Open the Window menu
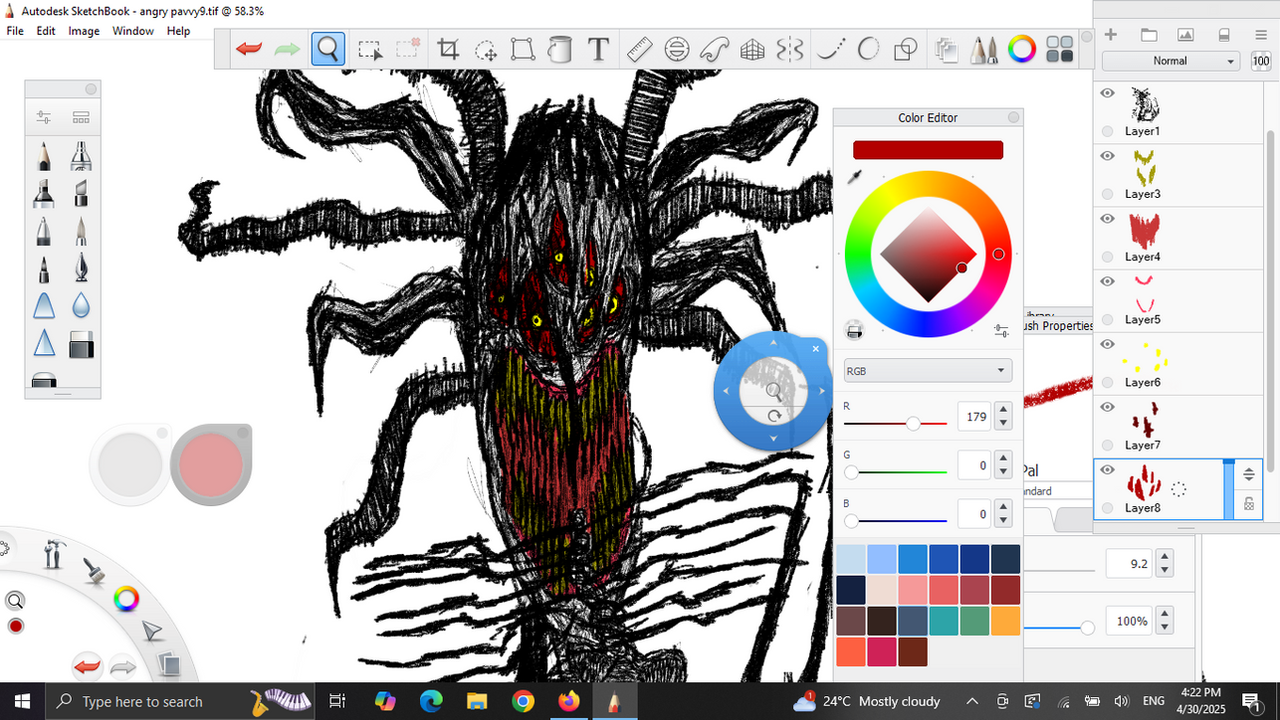1280x720 pixels. tap(133, 31)
